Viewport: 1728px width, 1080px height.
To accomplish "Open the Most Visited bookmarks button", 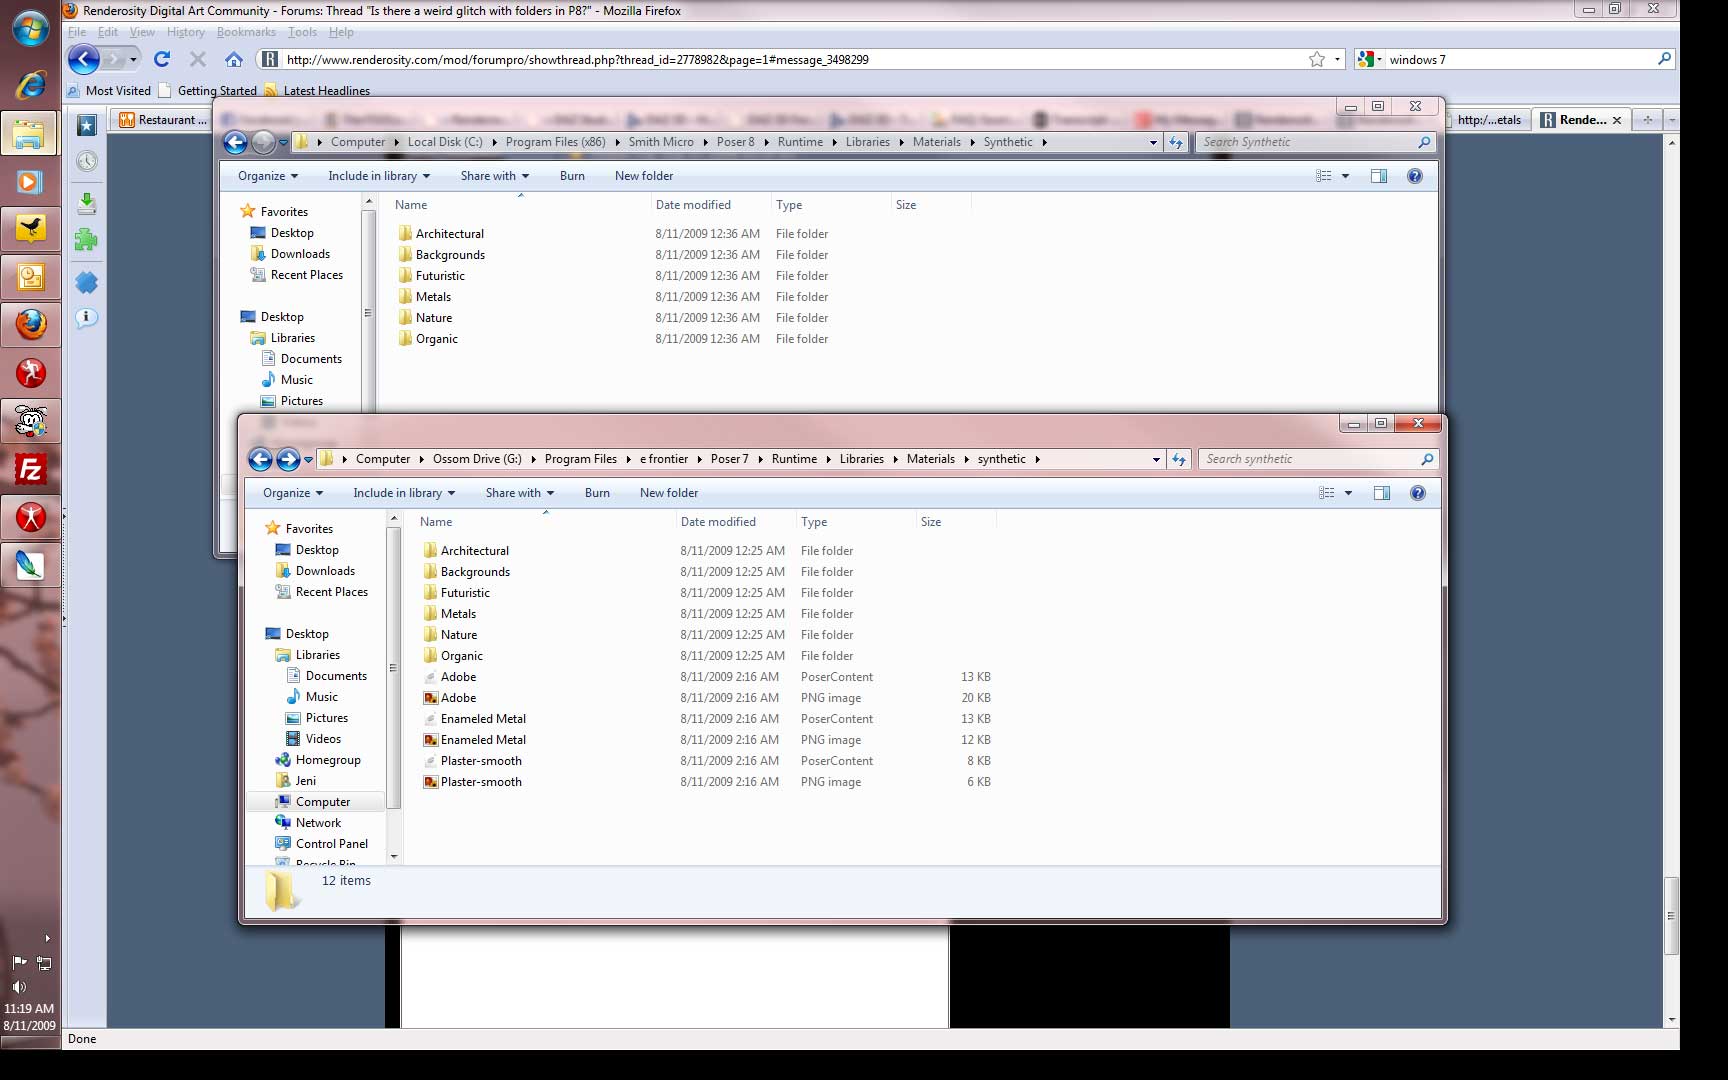I will (x=109, y=90).
